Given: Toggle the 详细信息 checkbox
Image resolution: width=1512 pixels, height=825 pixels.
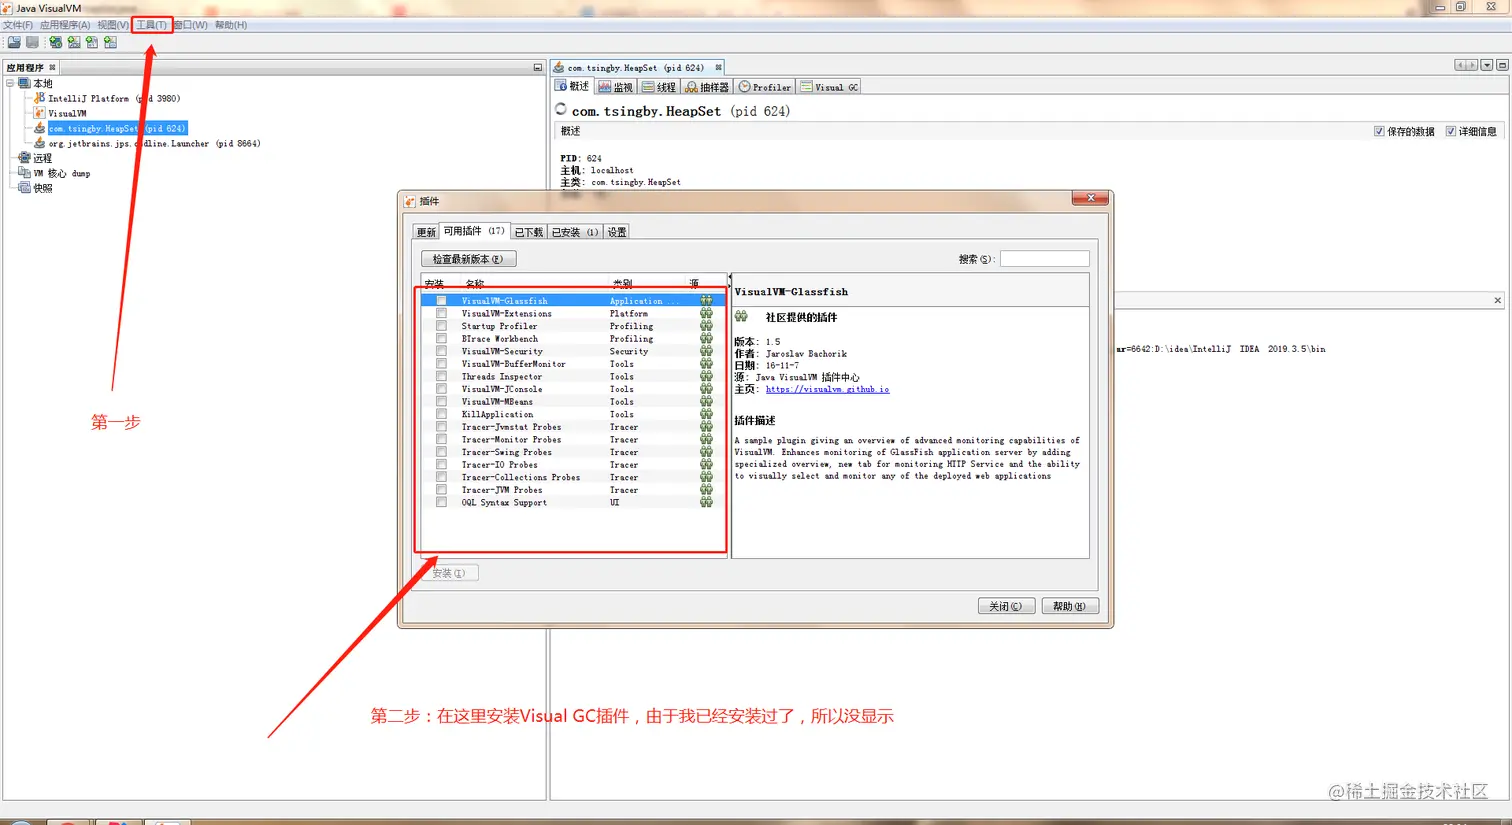Looking at the screenshot, I should pos(1451,131).
